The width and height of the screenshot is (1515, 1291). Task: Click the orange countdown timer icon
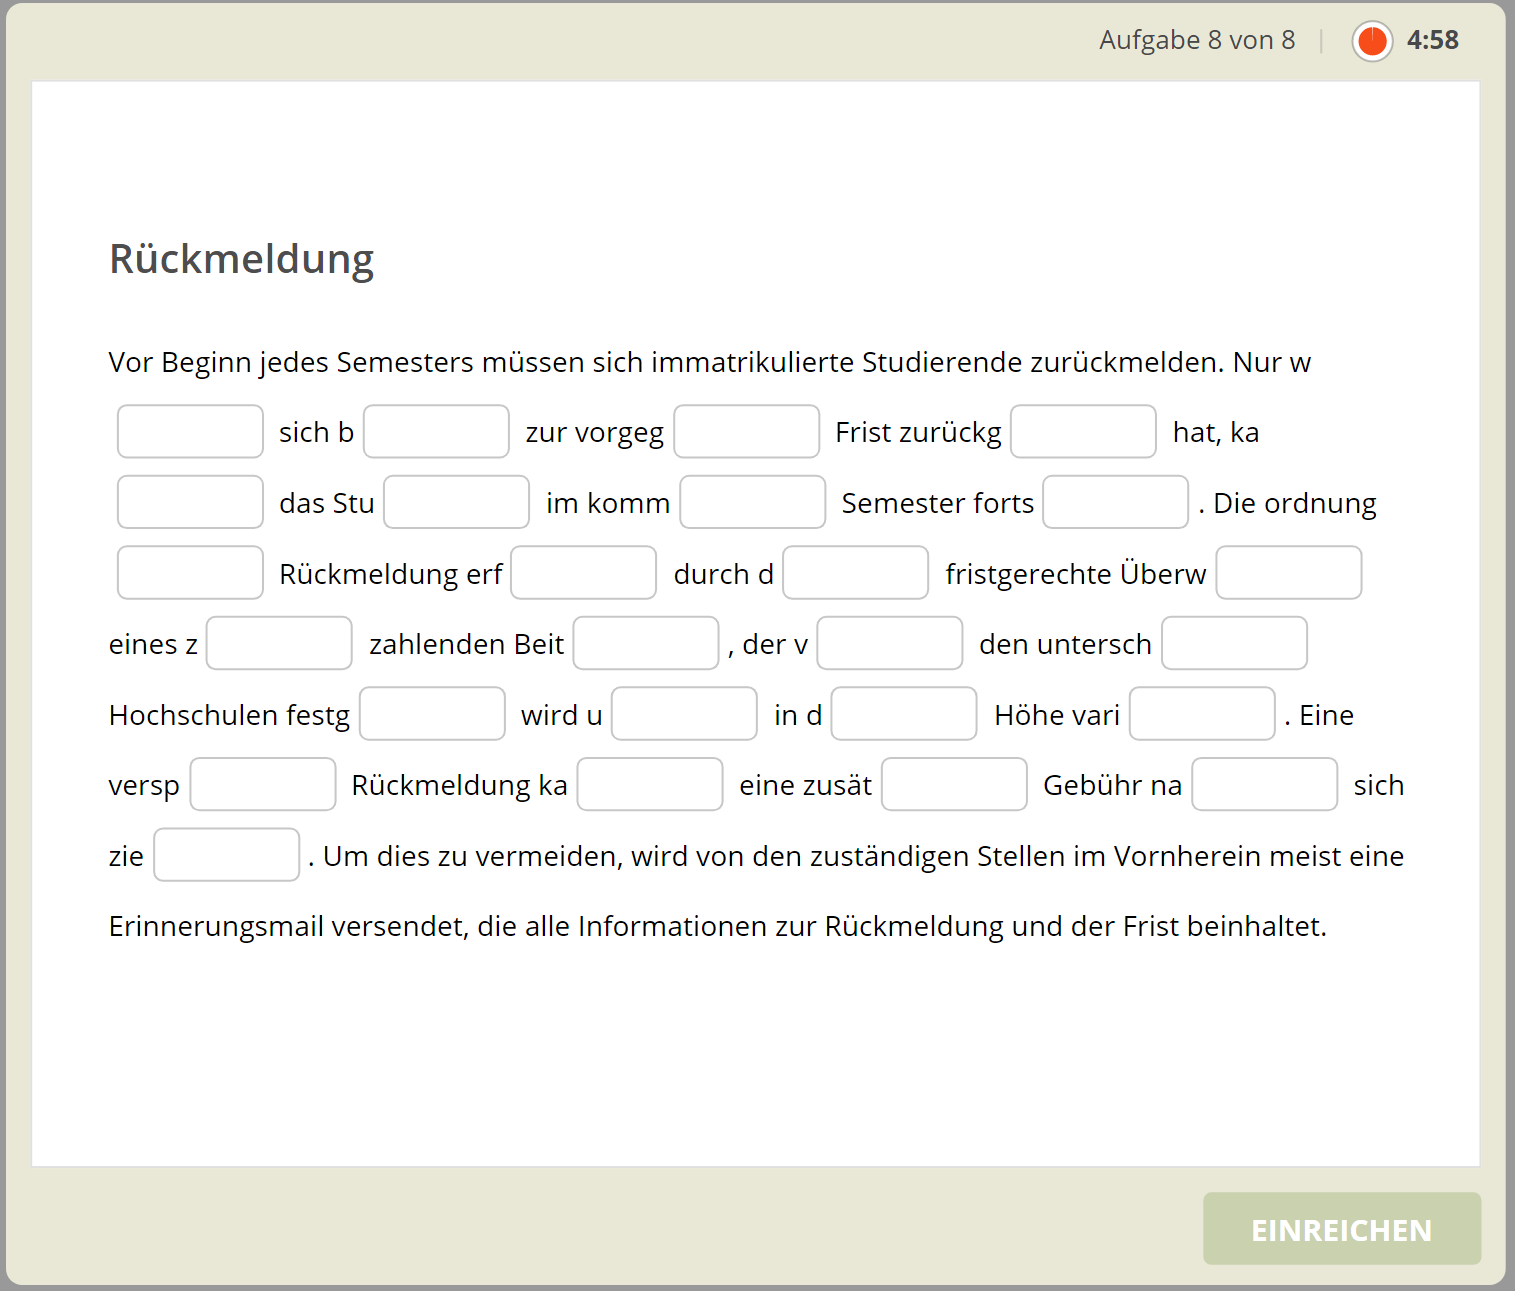pyautogui.click(x=1372, y=41)
